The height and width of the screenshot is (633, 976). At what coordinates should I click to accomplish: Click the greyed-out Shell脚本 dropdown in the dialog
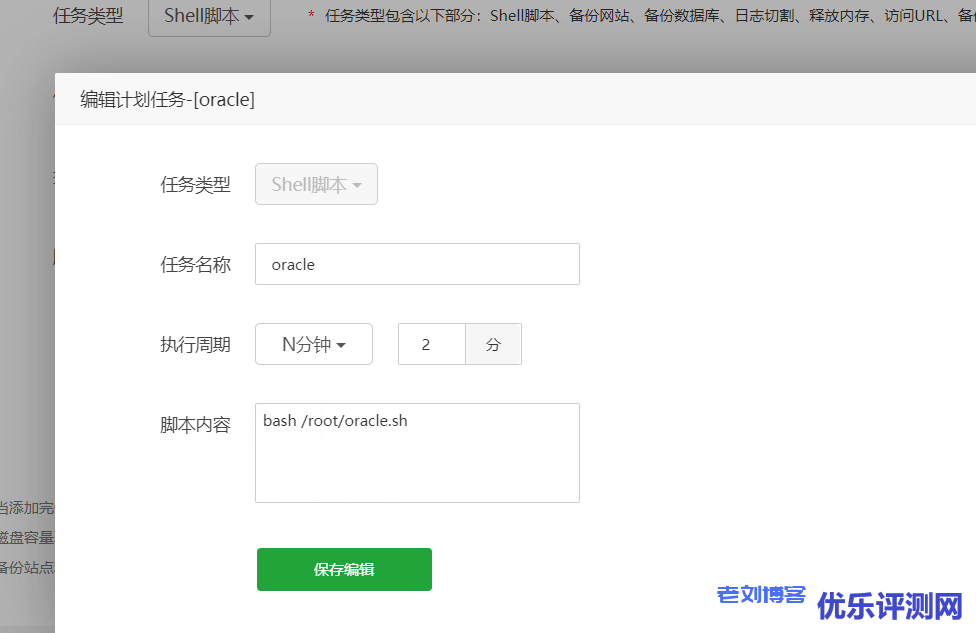pyautogui.click(x=316, y=184)
